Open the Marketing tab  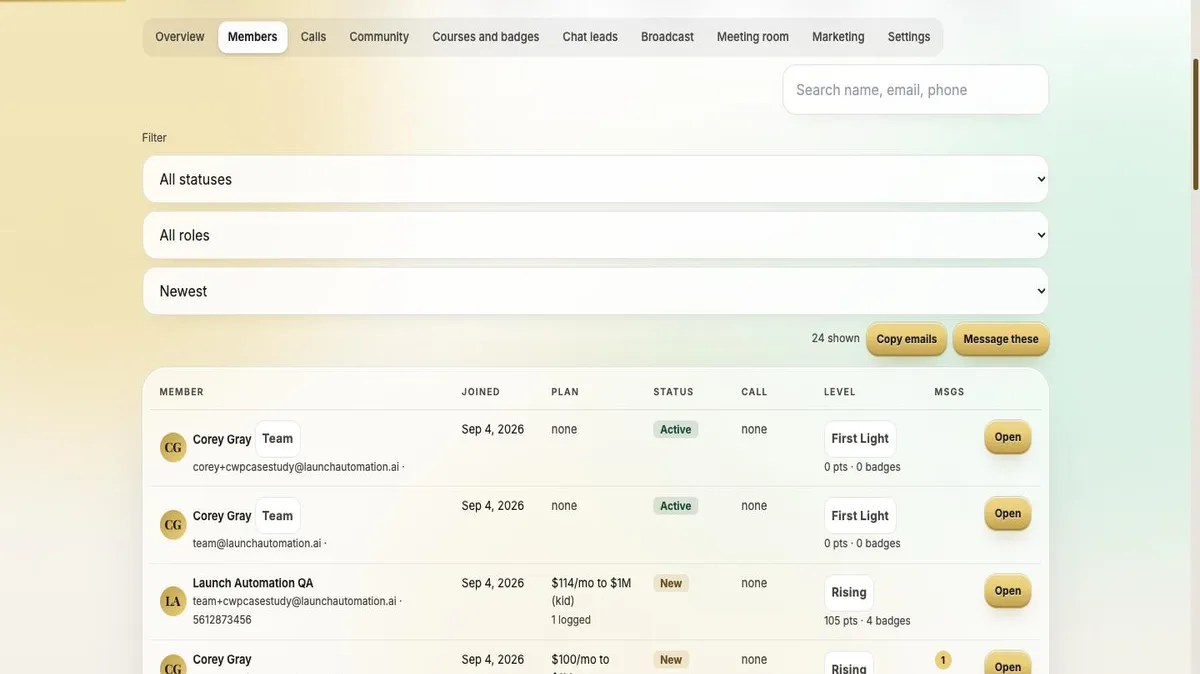pos(838,37)
